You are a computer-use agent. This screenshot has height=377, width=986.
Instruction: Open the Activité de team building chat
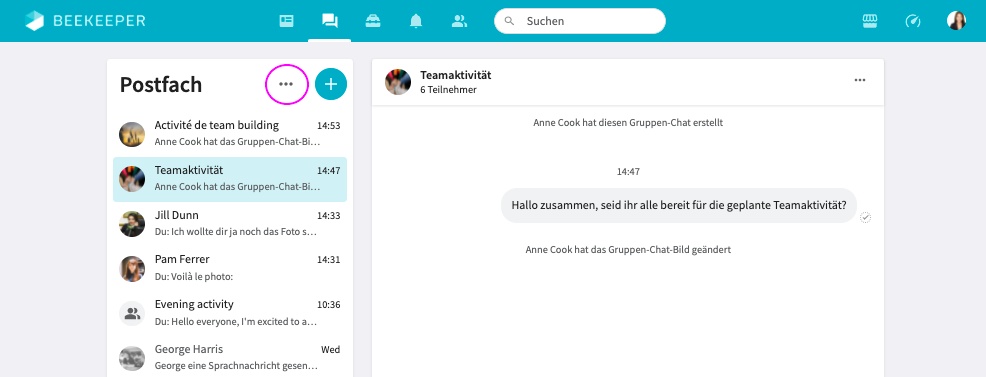pos(230,134)
